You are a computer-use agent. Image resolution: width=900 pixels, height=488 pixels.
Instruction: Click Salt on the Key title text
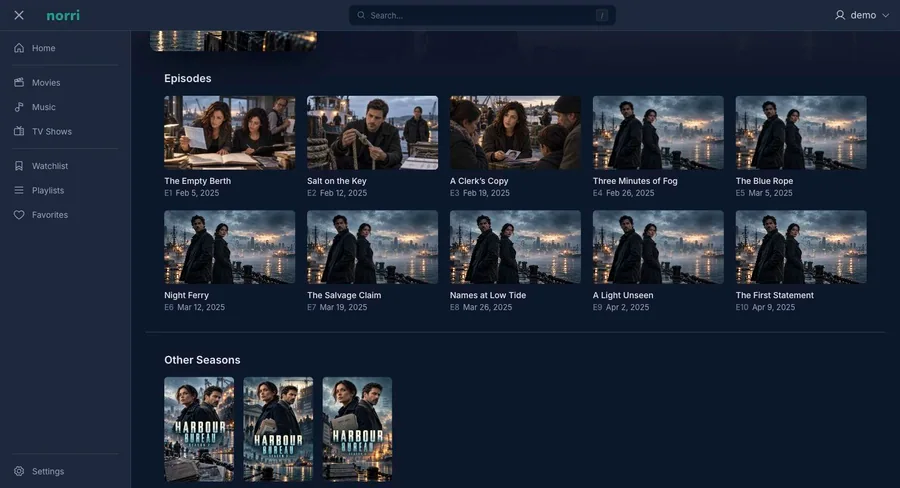point(337,181)
